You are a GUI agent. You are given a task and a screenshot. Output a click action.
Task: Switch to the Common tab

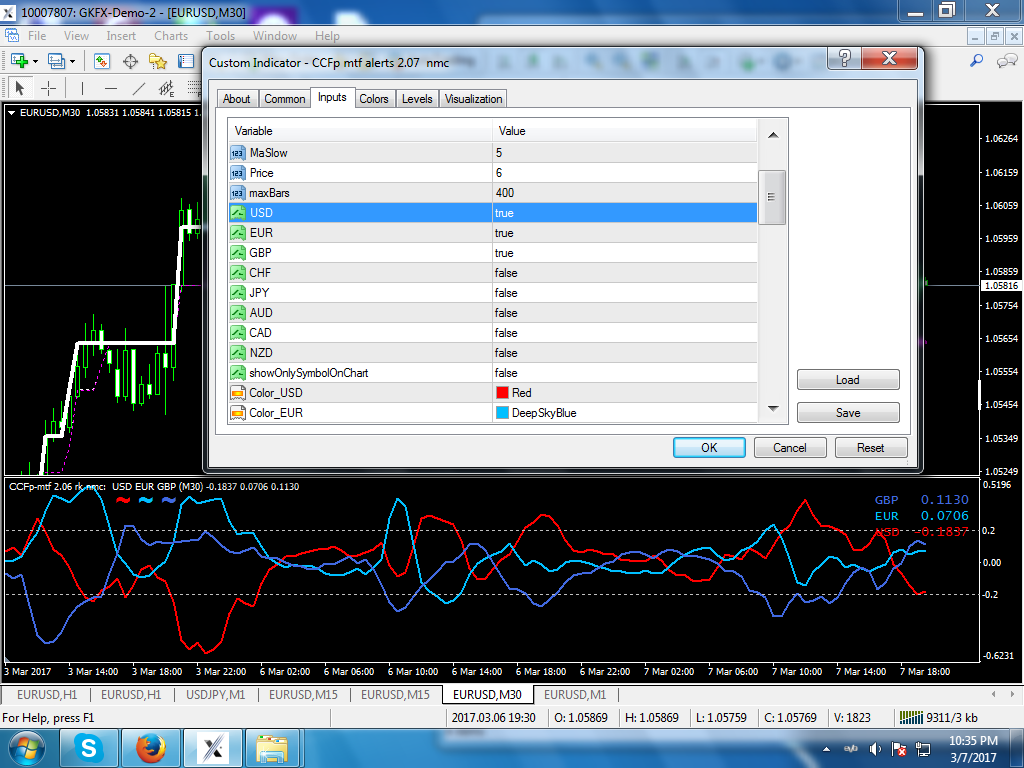coord(284,99)
